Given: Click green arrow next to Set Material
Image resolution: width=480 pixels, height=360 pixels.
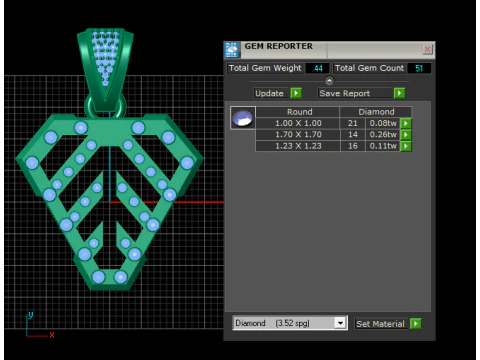Looking at the screenshot, I should (416, 323).
